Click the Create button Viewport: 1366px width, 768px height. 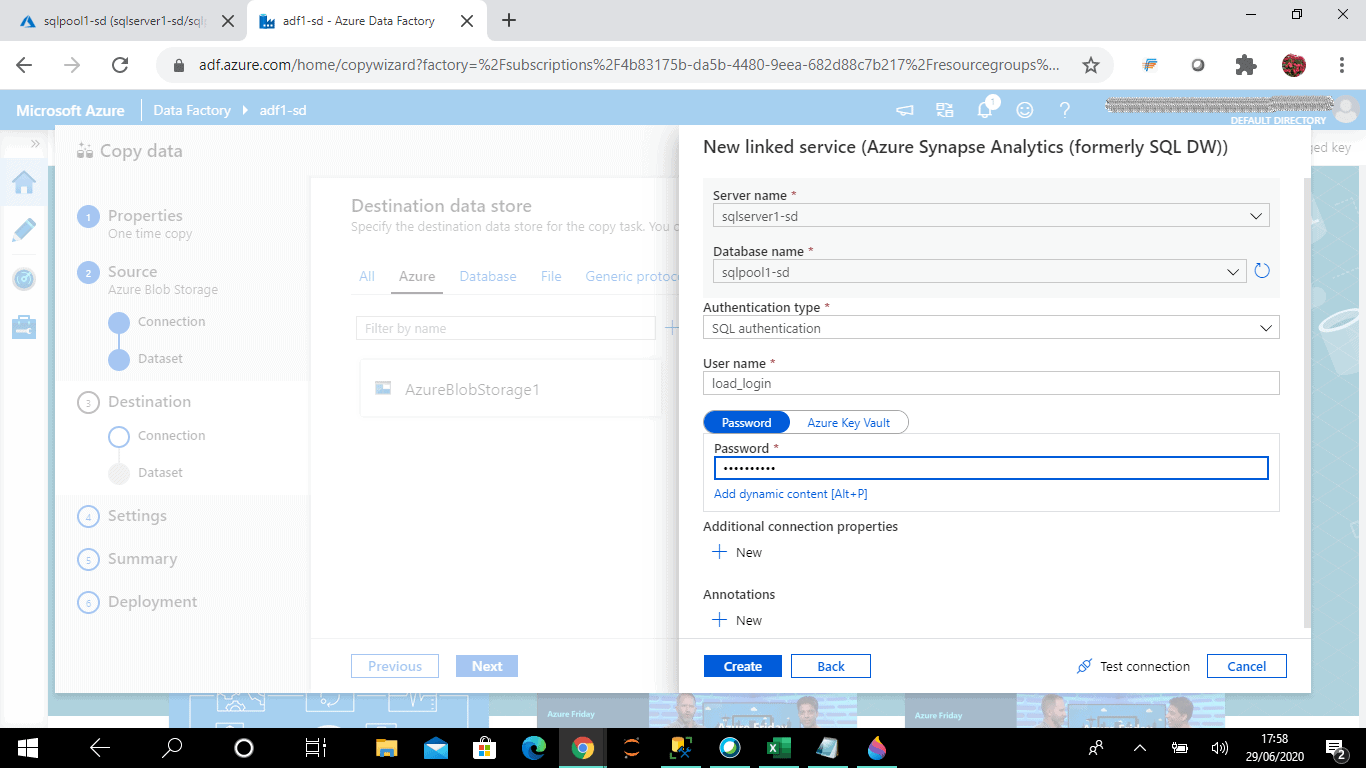click(x=743, y=666)
